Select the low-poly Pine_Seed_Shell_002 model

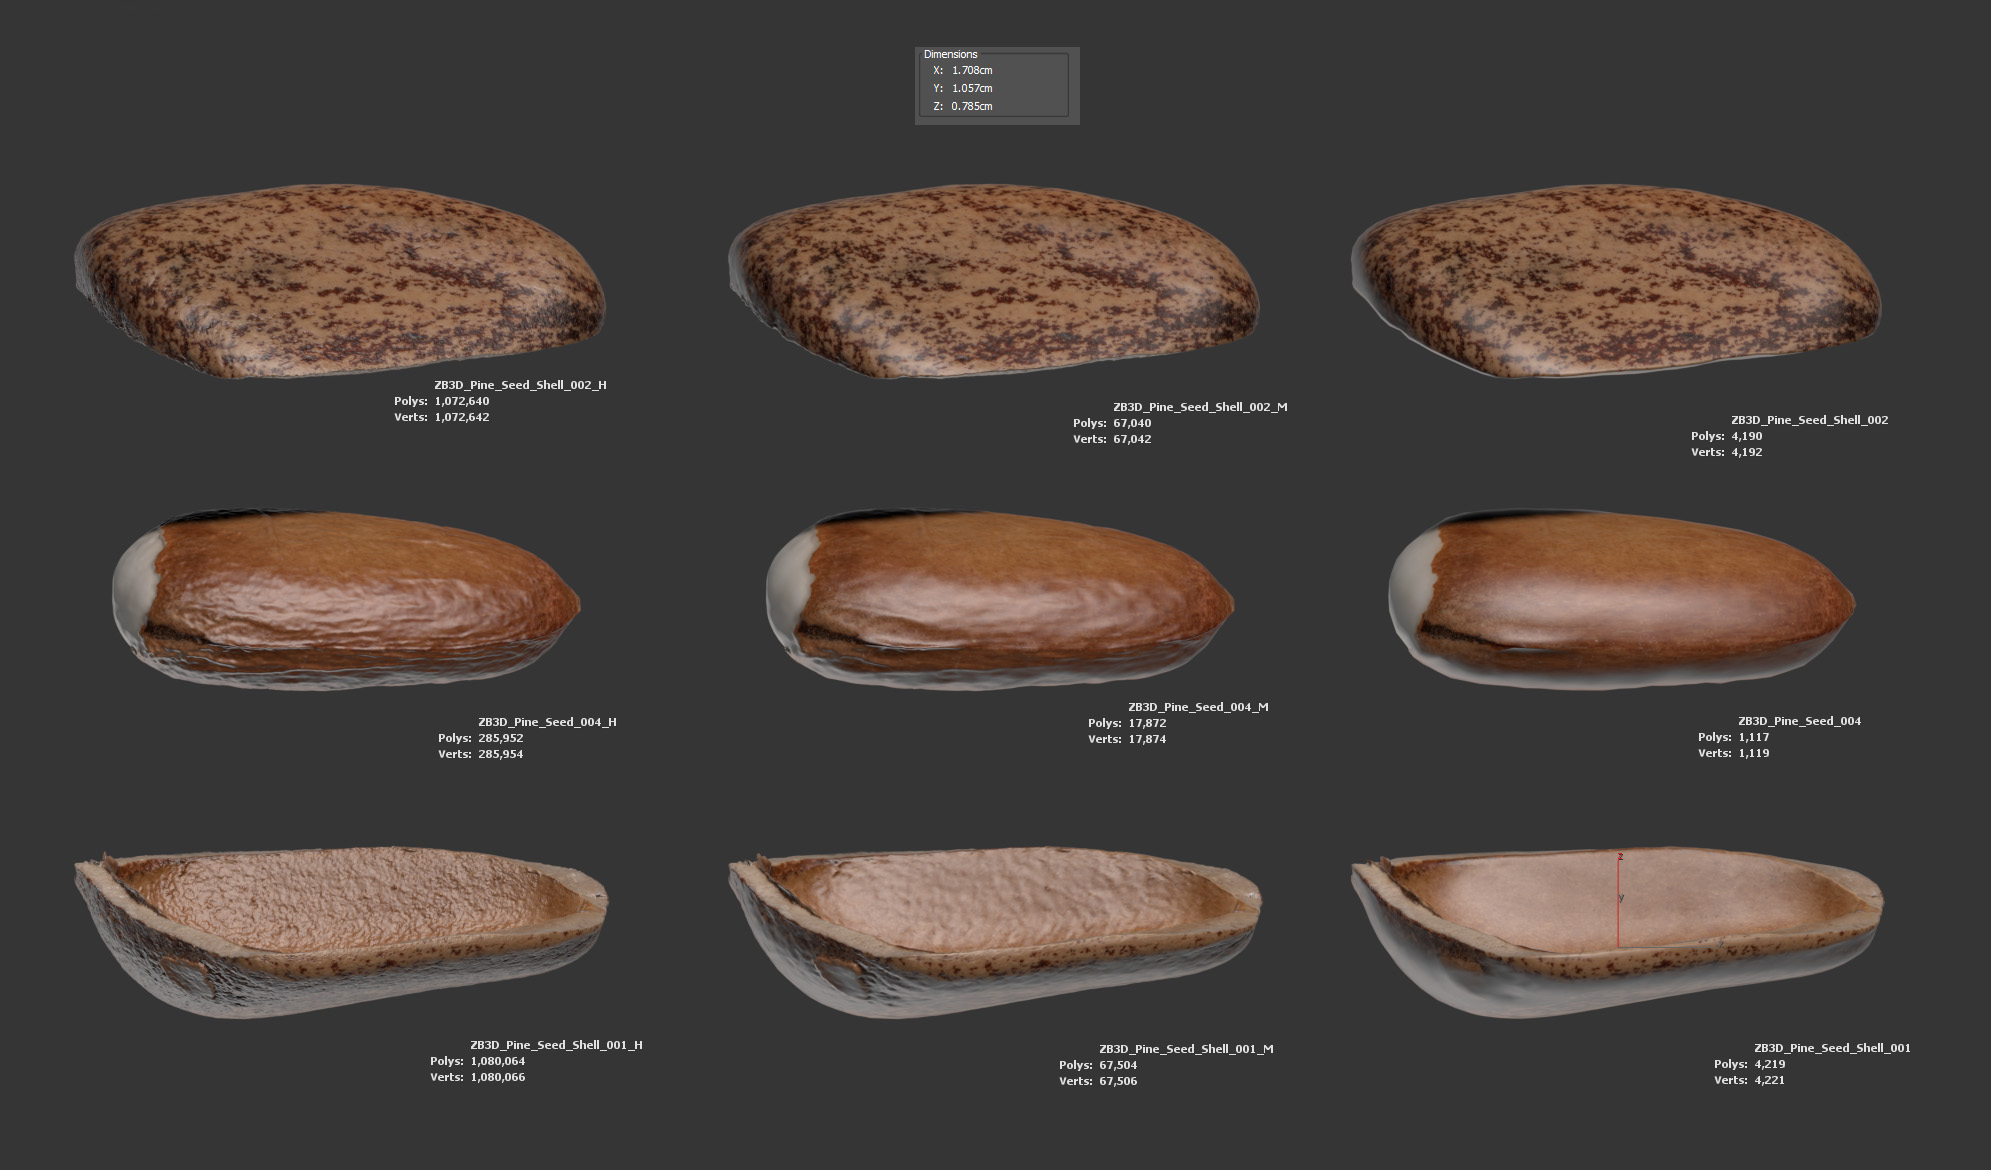1615,280
